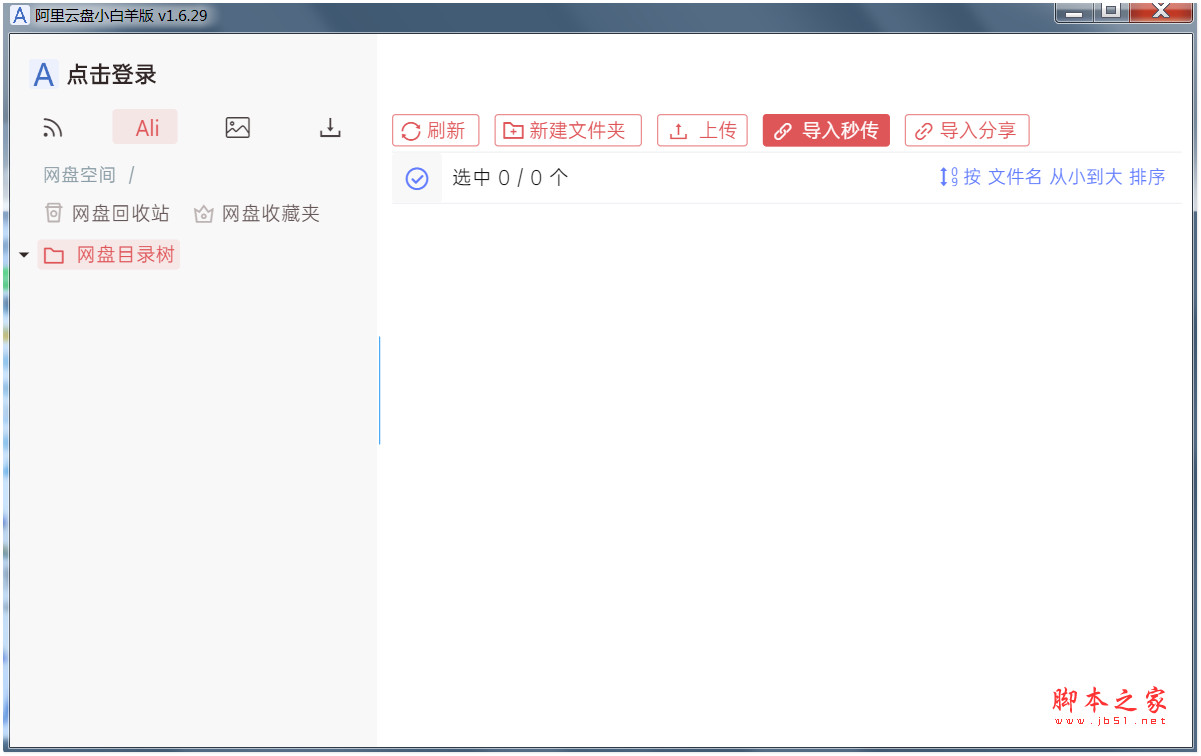Toggle the select-all check circle
The image size is (1201, 756).
[x=417, y=178]
